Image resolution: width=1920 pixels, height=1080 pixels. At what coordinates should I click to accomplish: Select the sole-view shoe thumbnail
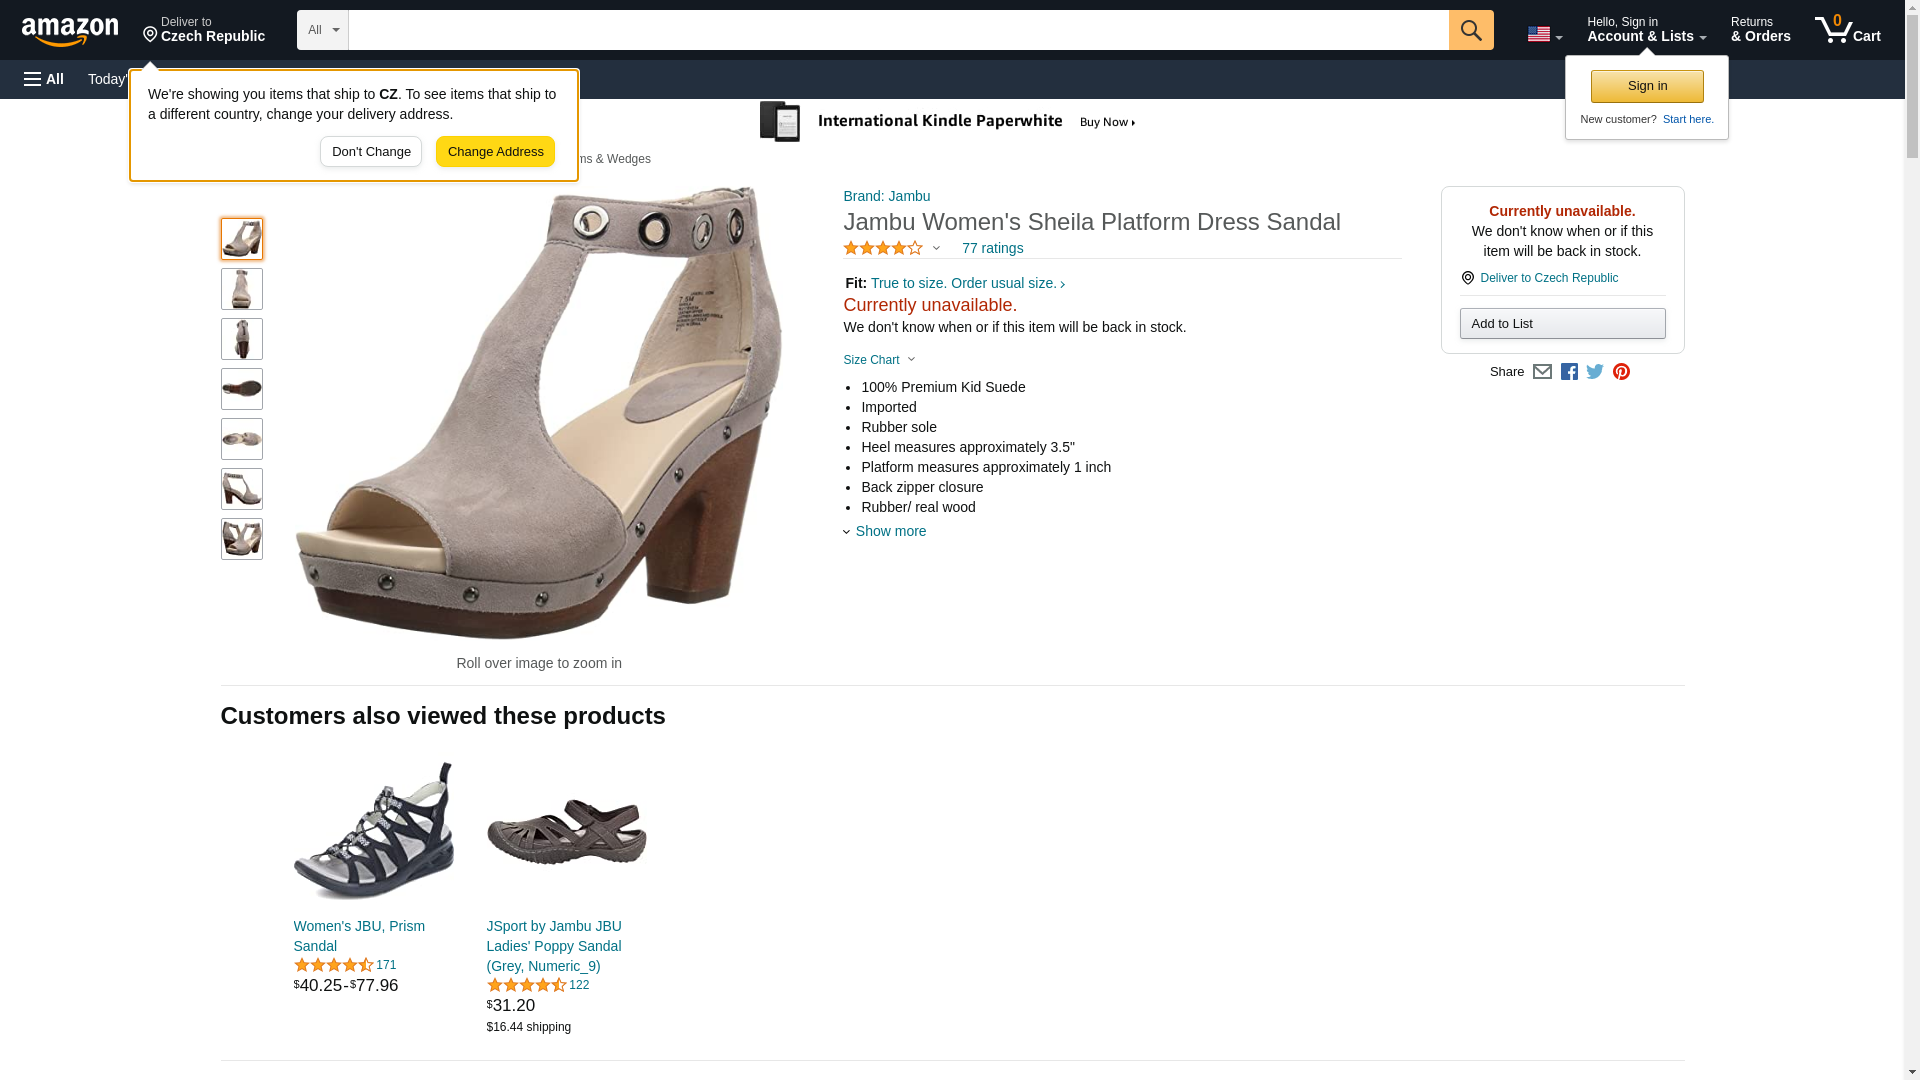click(x=242, y=389)
